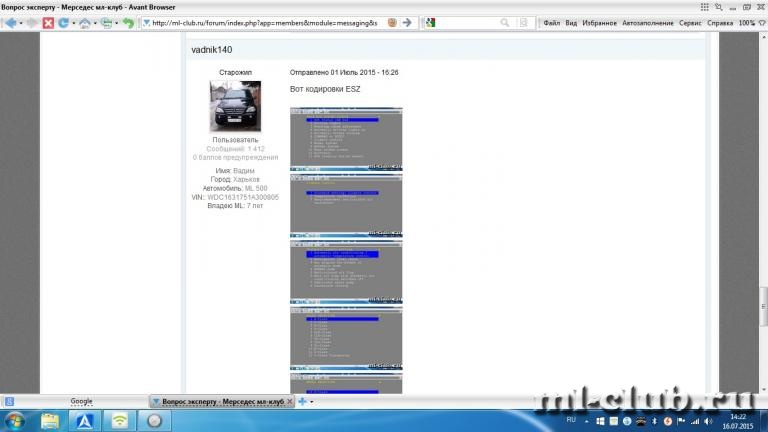Screen dimensions: 768x432
Task: Click the RU language indicator in tray
Action: (x=571, y=421)
